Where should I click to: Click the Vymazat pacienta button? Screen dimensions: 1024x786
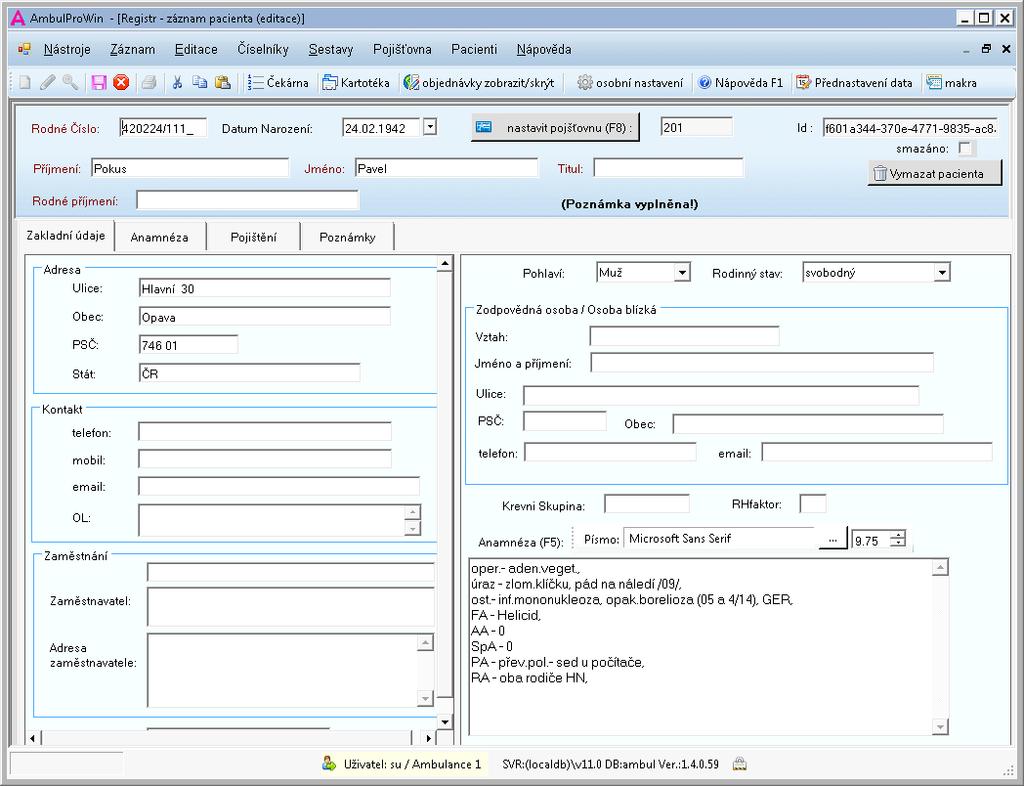[x=935, y=174]
